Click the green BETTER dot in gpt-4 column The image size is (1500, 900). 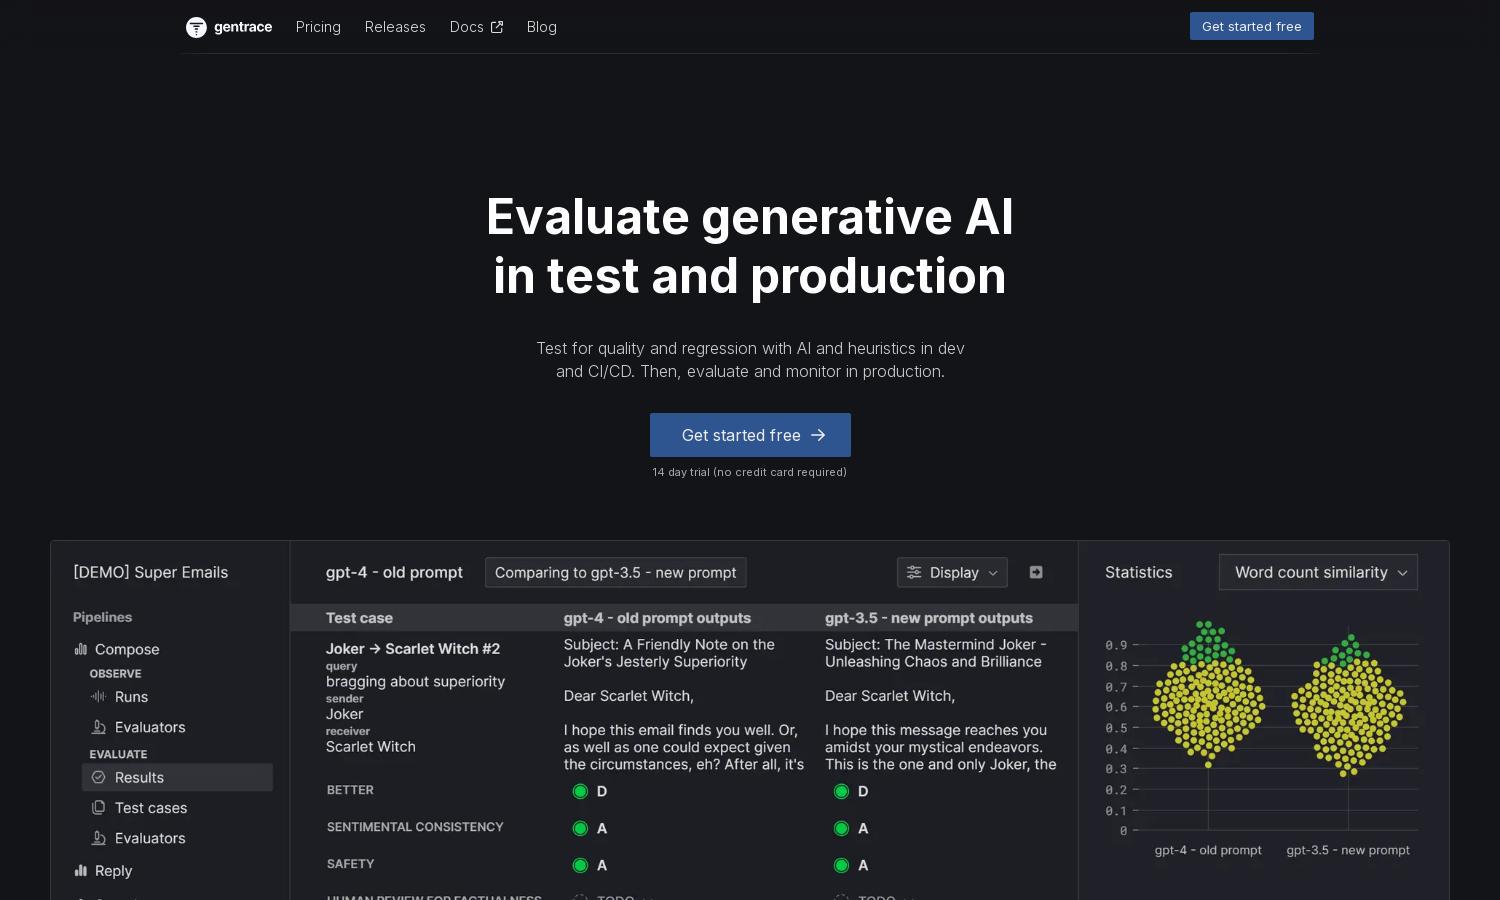(580, 791)
